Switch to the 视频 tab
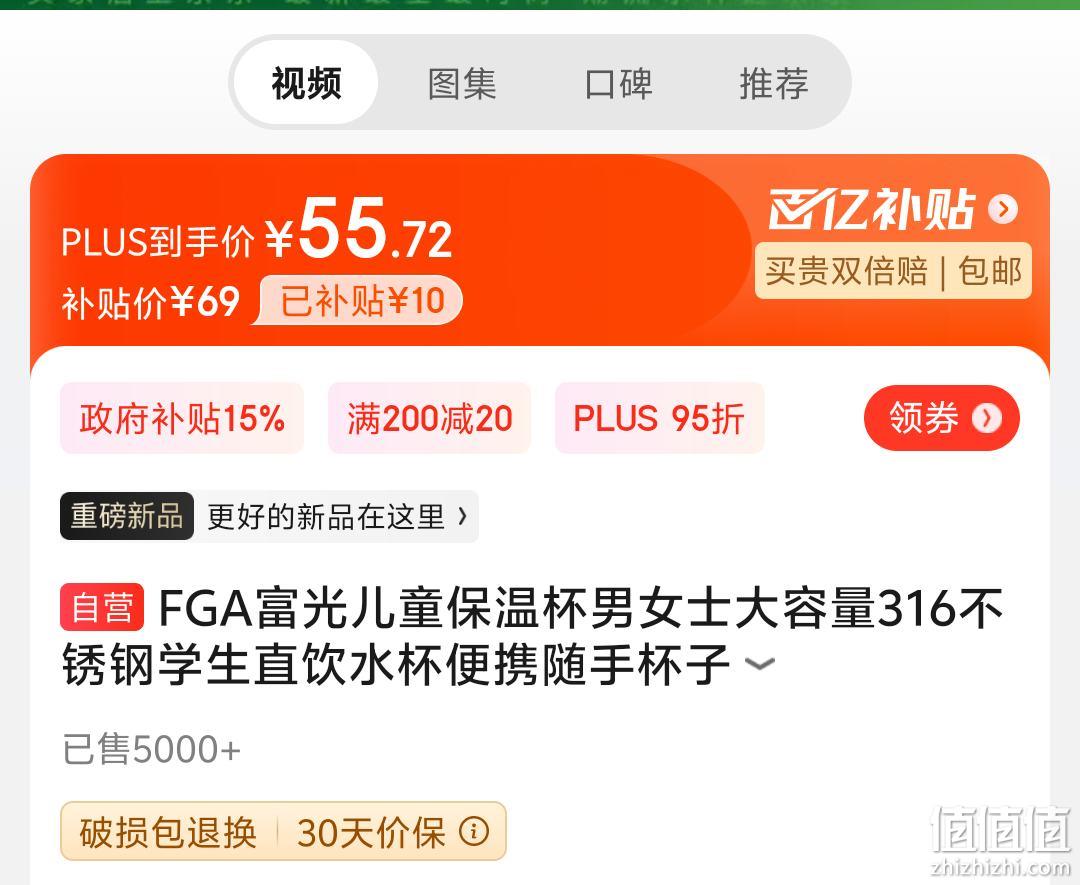This screenshot has height=885, width=1080. [x=306, y=83]
